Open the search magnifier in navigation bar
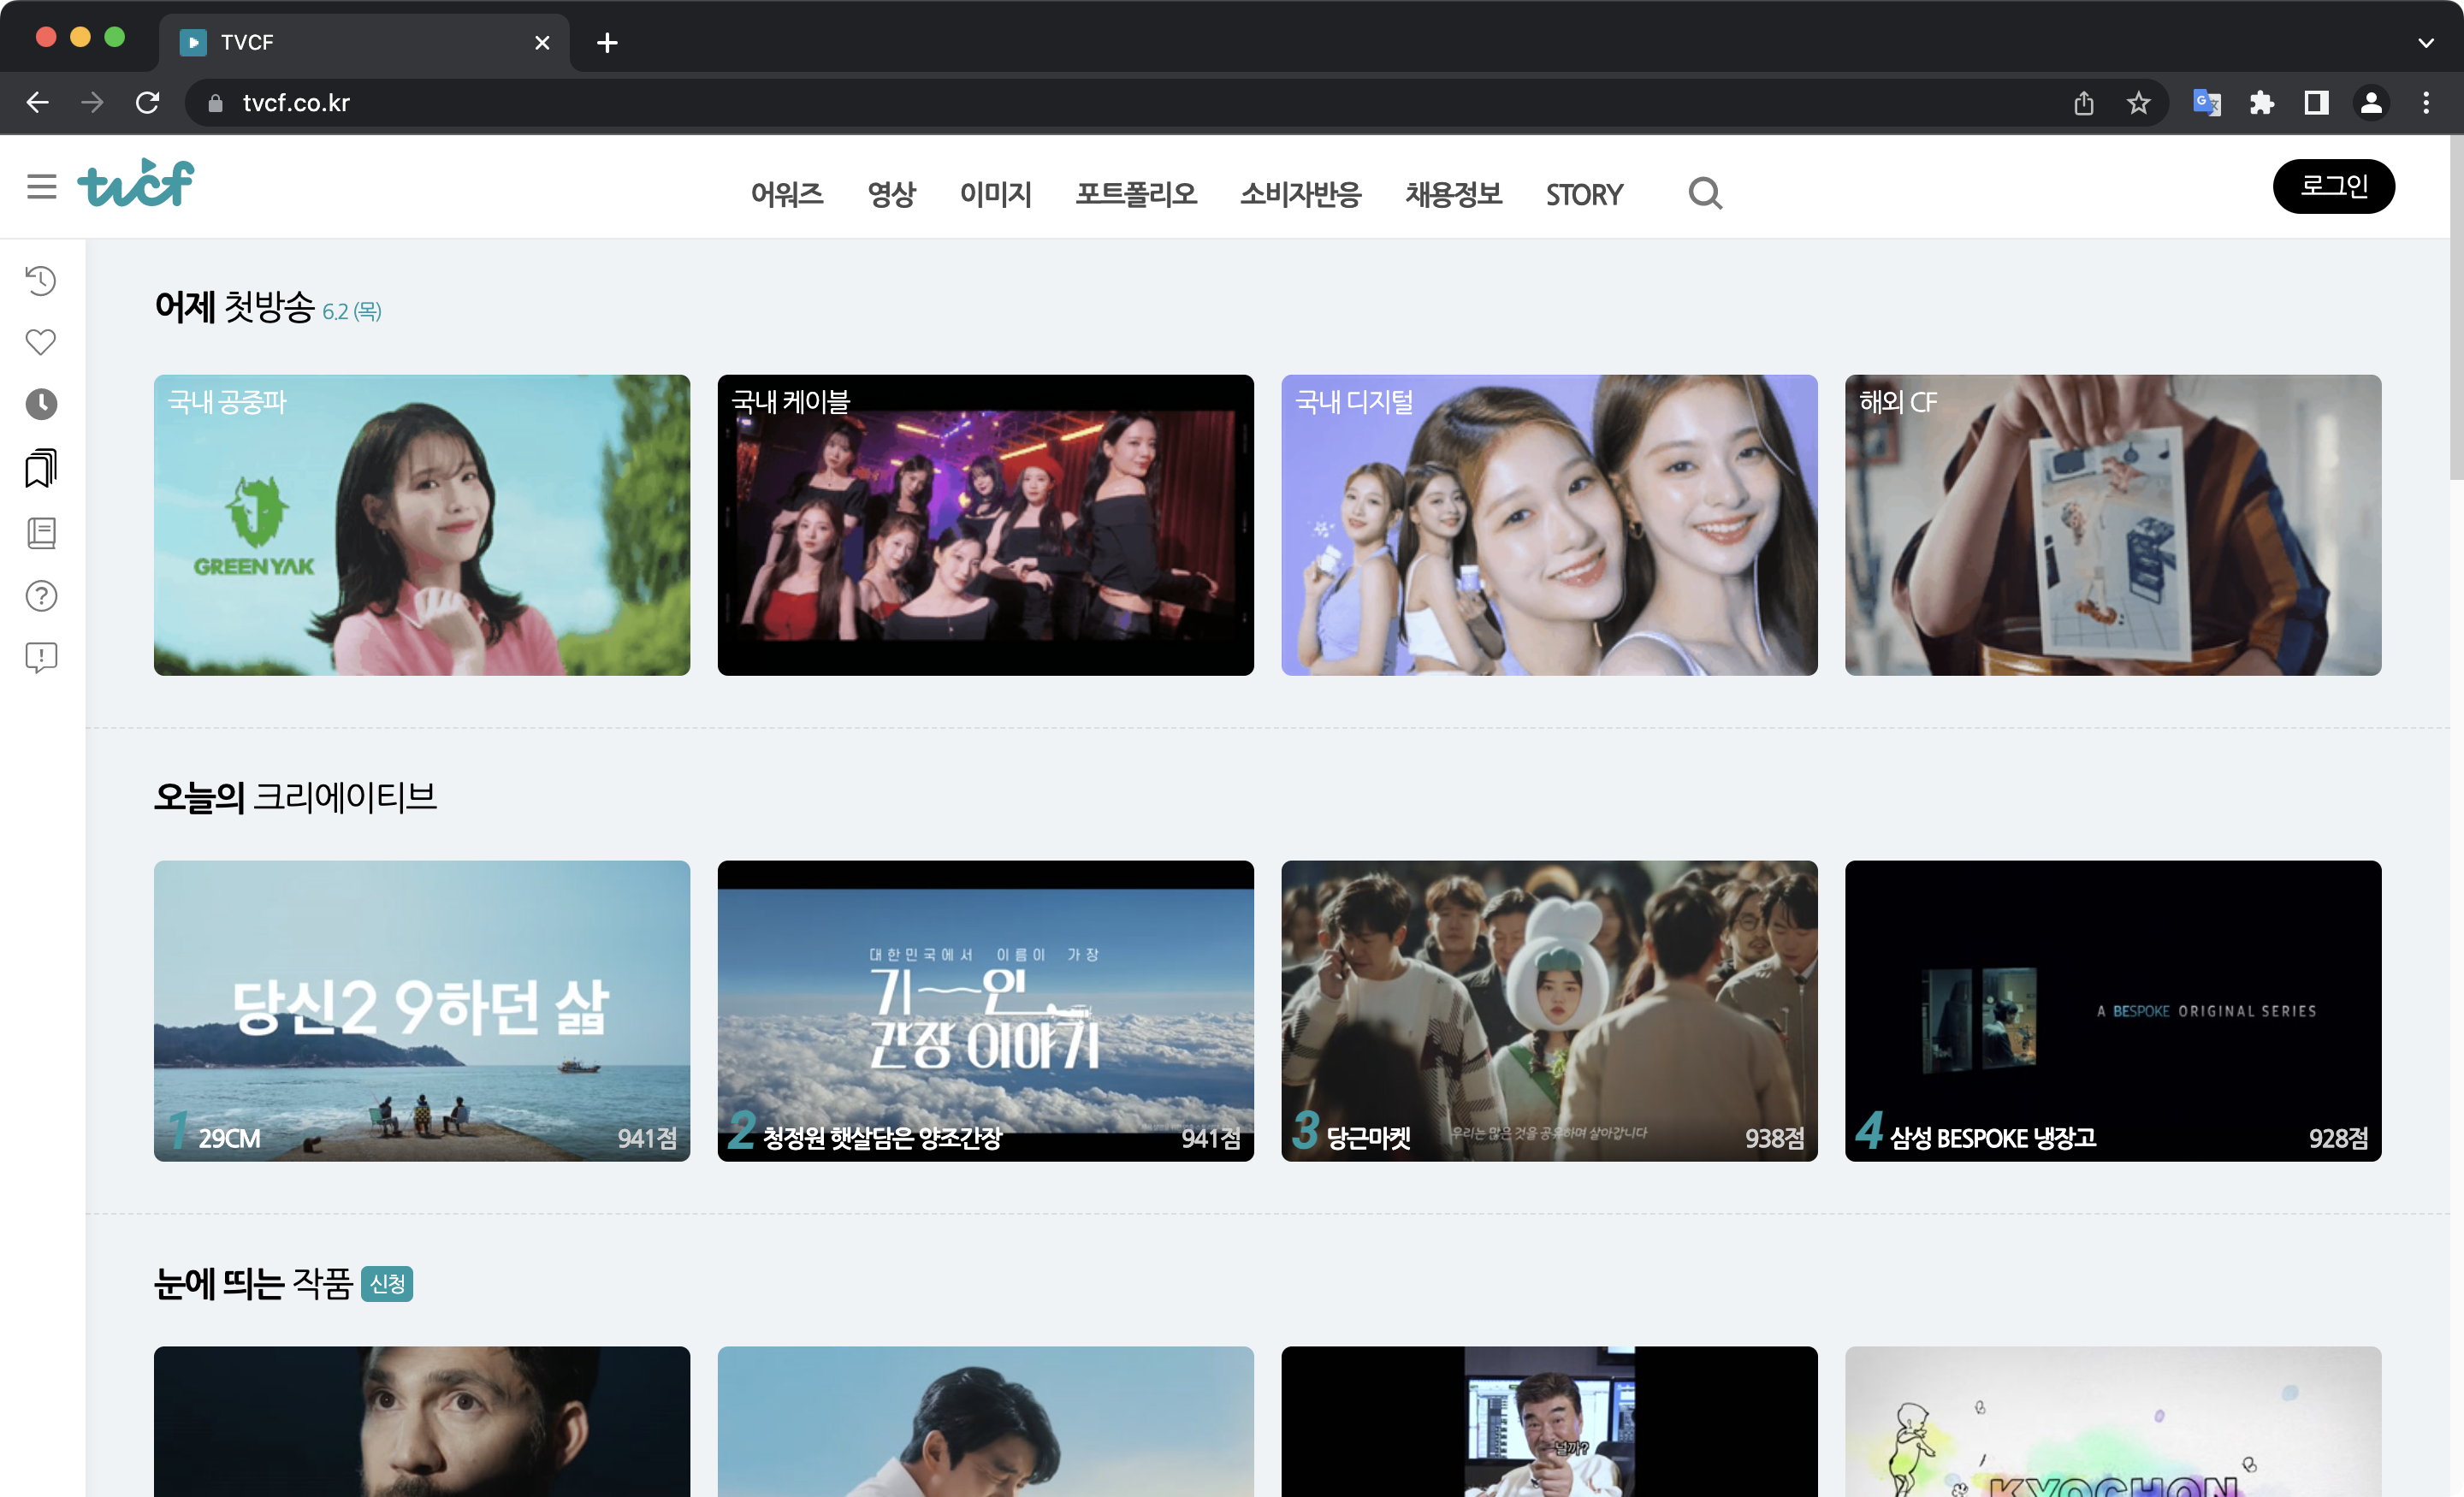2464x1497 pixels. click(x=1705, y=194)
